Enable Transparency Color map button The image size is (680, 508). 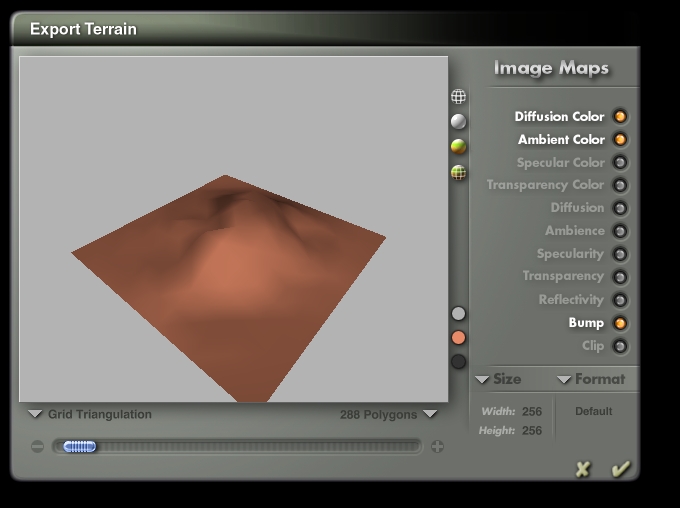(620, 185)
